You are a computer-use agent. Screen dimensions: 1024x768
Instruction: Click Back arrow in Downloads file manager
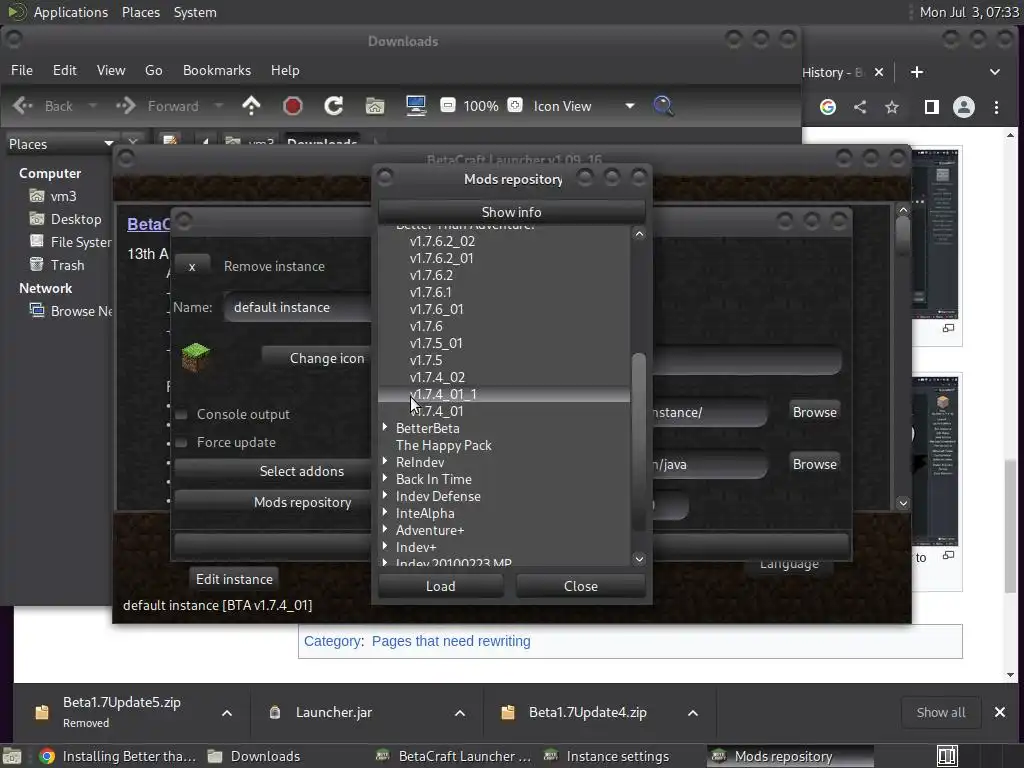(23, 106)
